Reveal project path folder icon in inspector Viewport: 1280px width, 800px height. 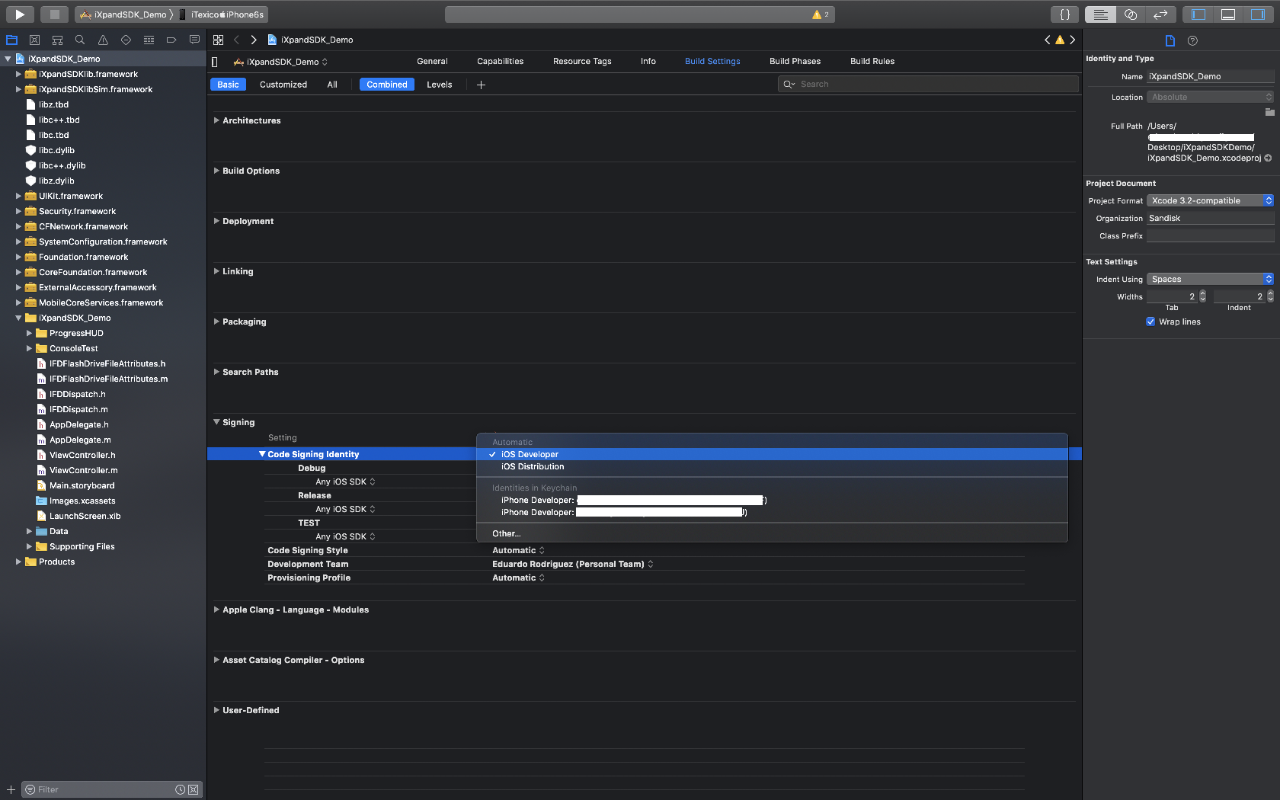1269,112
